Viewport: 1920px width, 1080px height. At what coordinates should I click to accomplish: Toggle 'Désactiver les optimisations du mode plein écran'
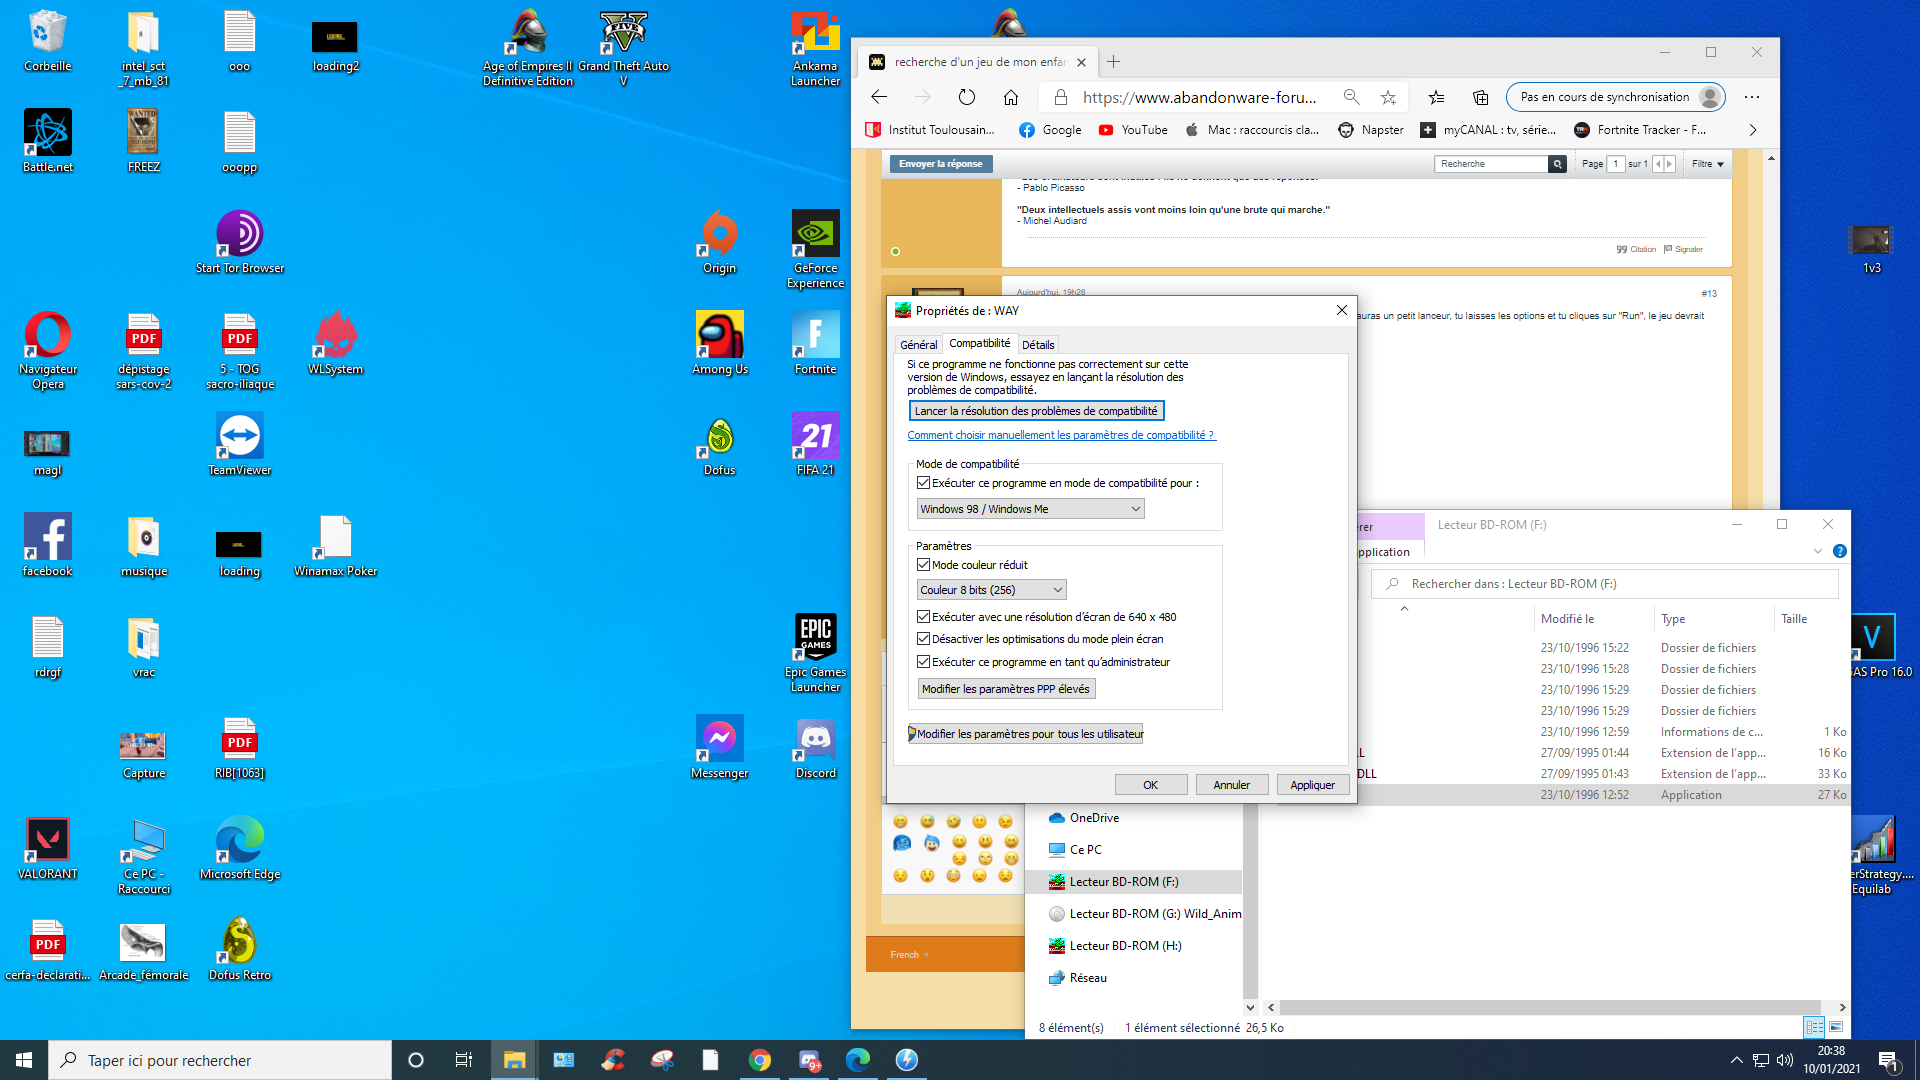(x=923, y=639)
